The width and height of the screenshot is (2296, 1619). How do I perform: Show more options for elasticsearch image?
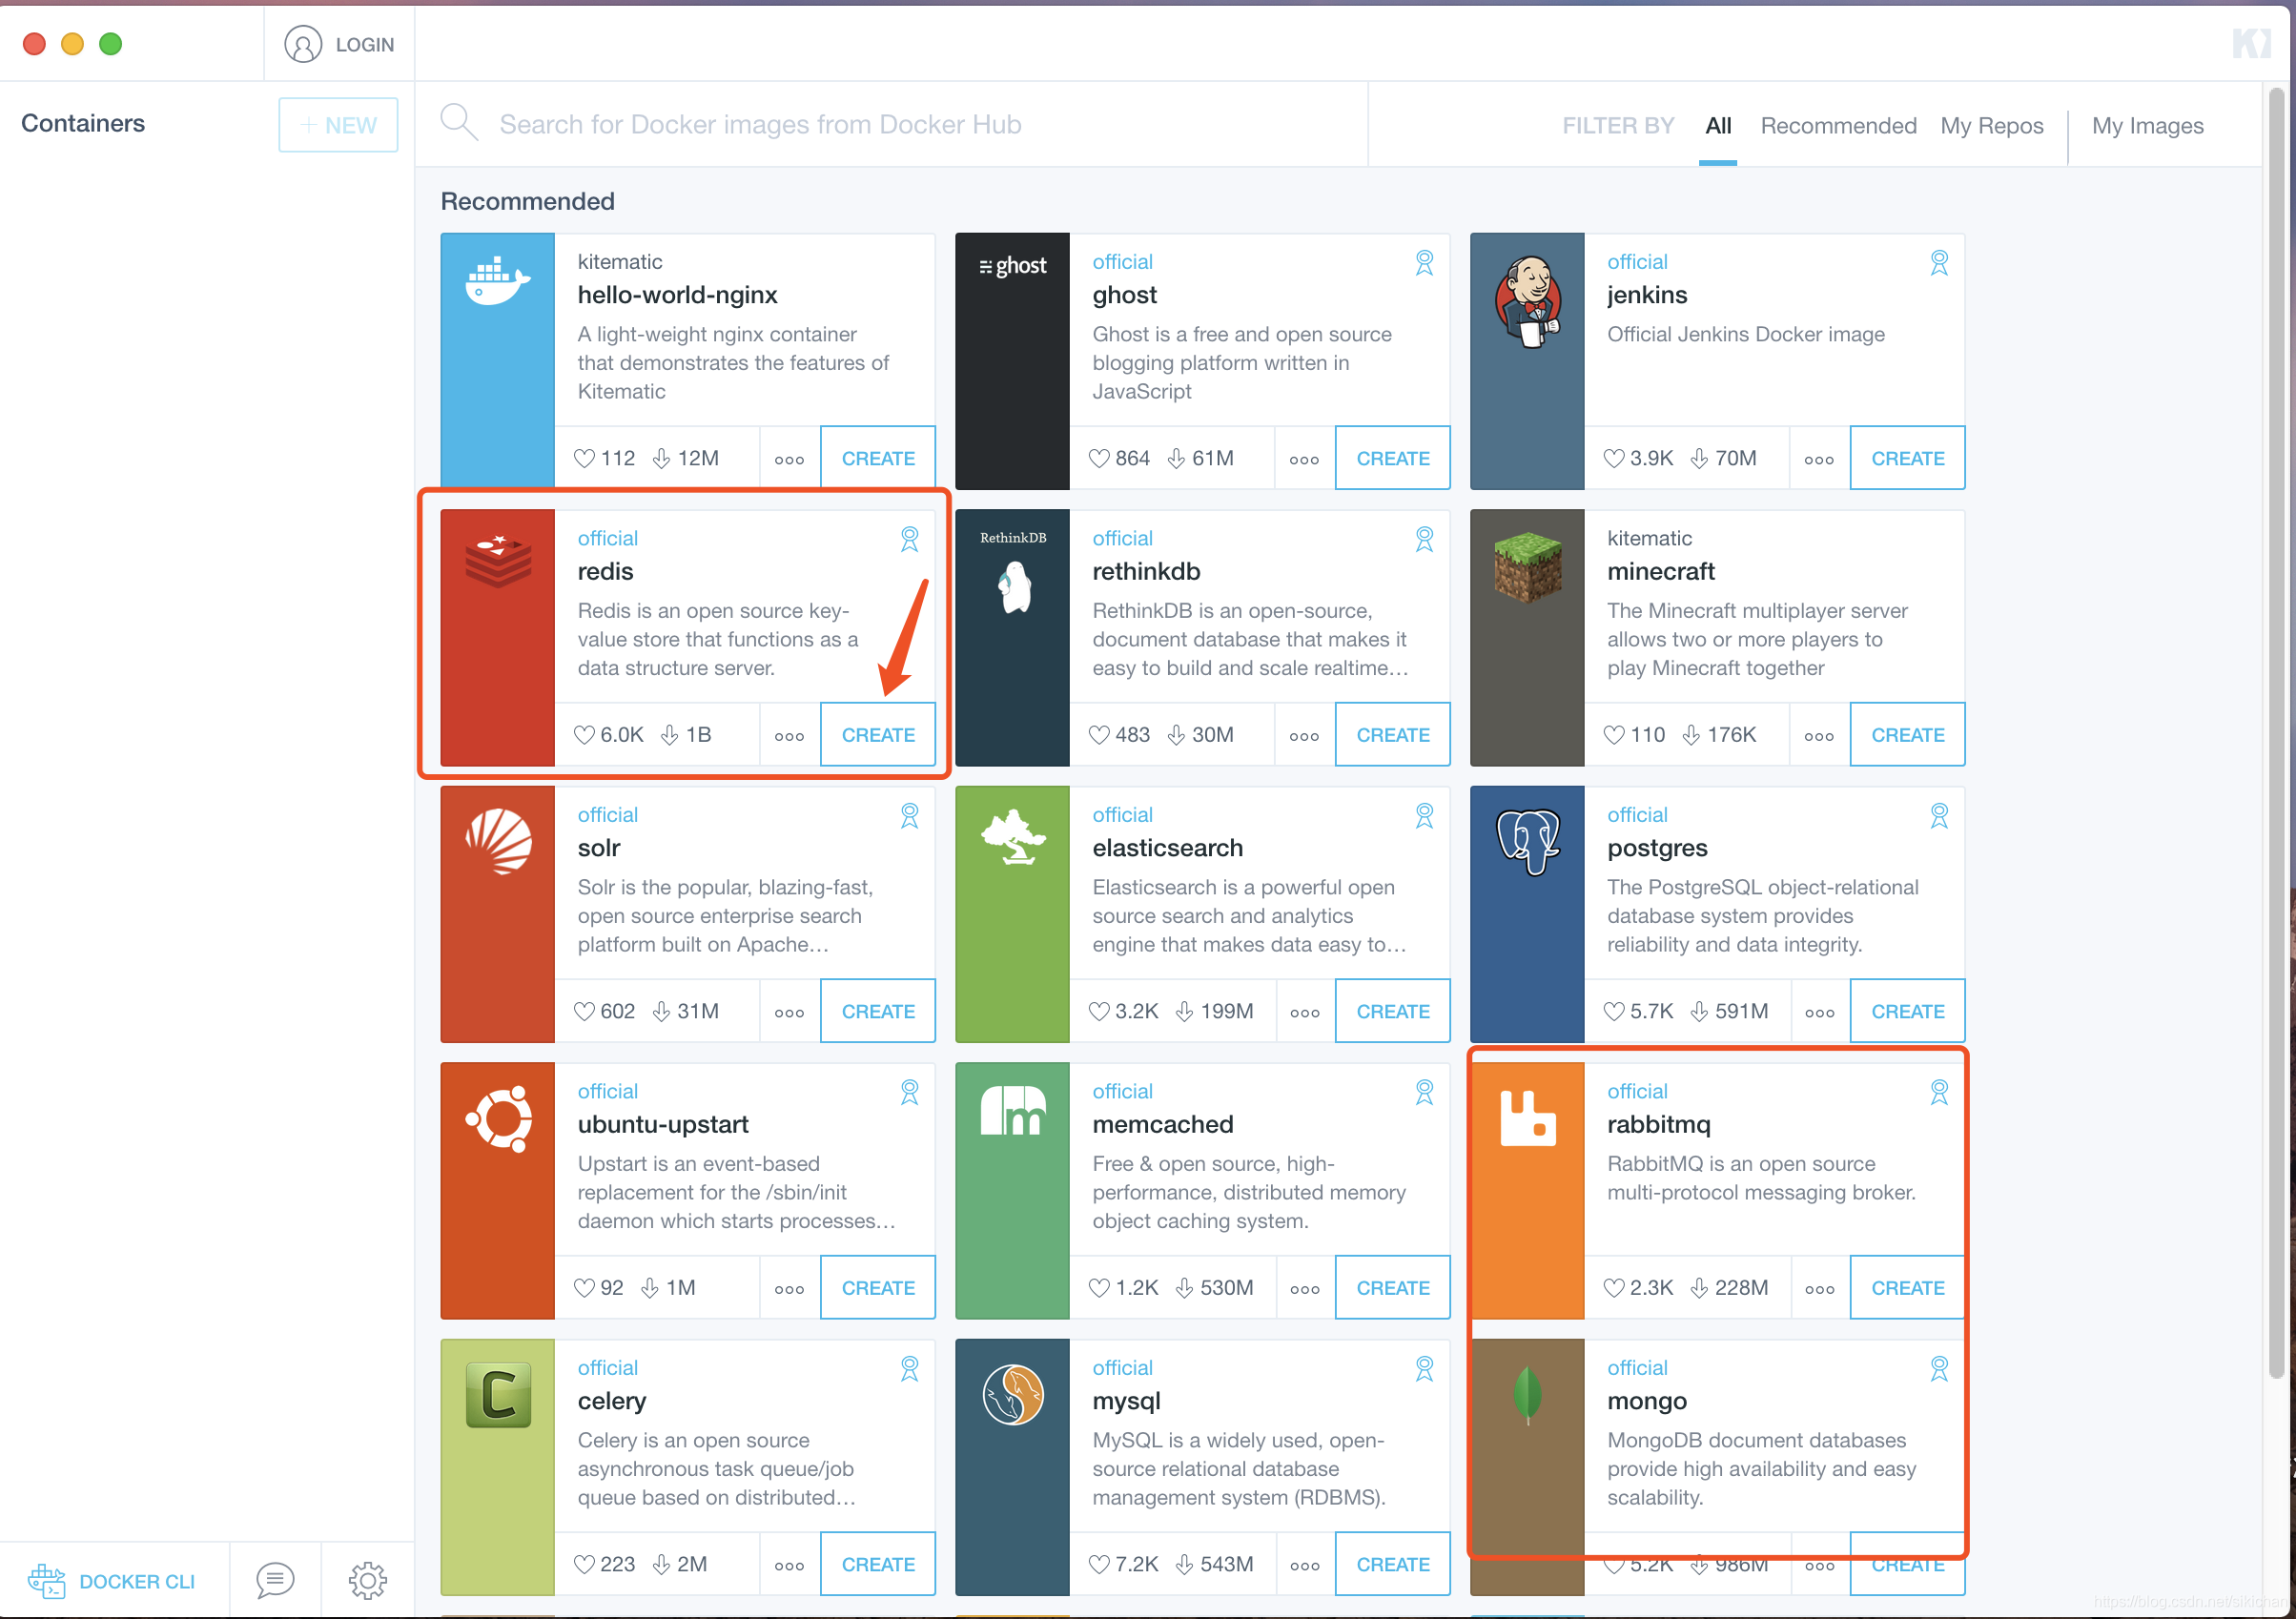click(x=1304, y=1012)
